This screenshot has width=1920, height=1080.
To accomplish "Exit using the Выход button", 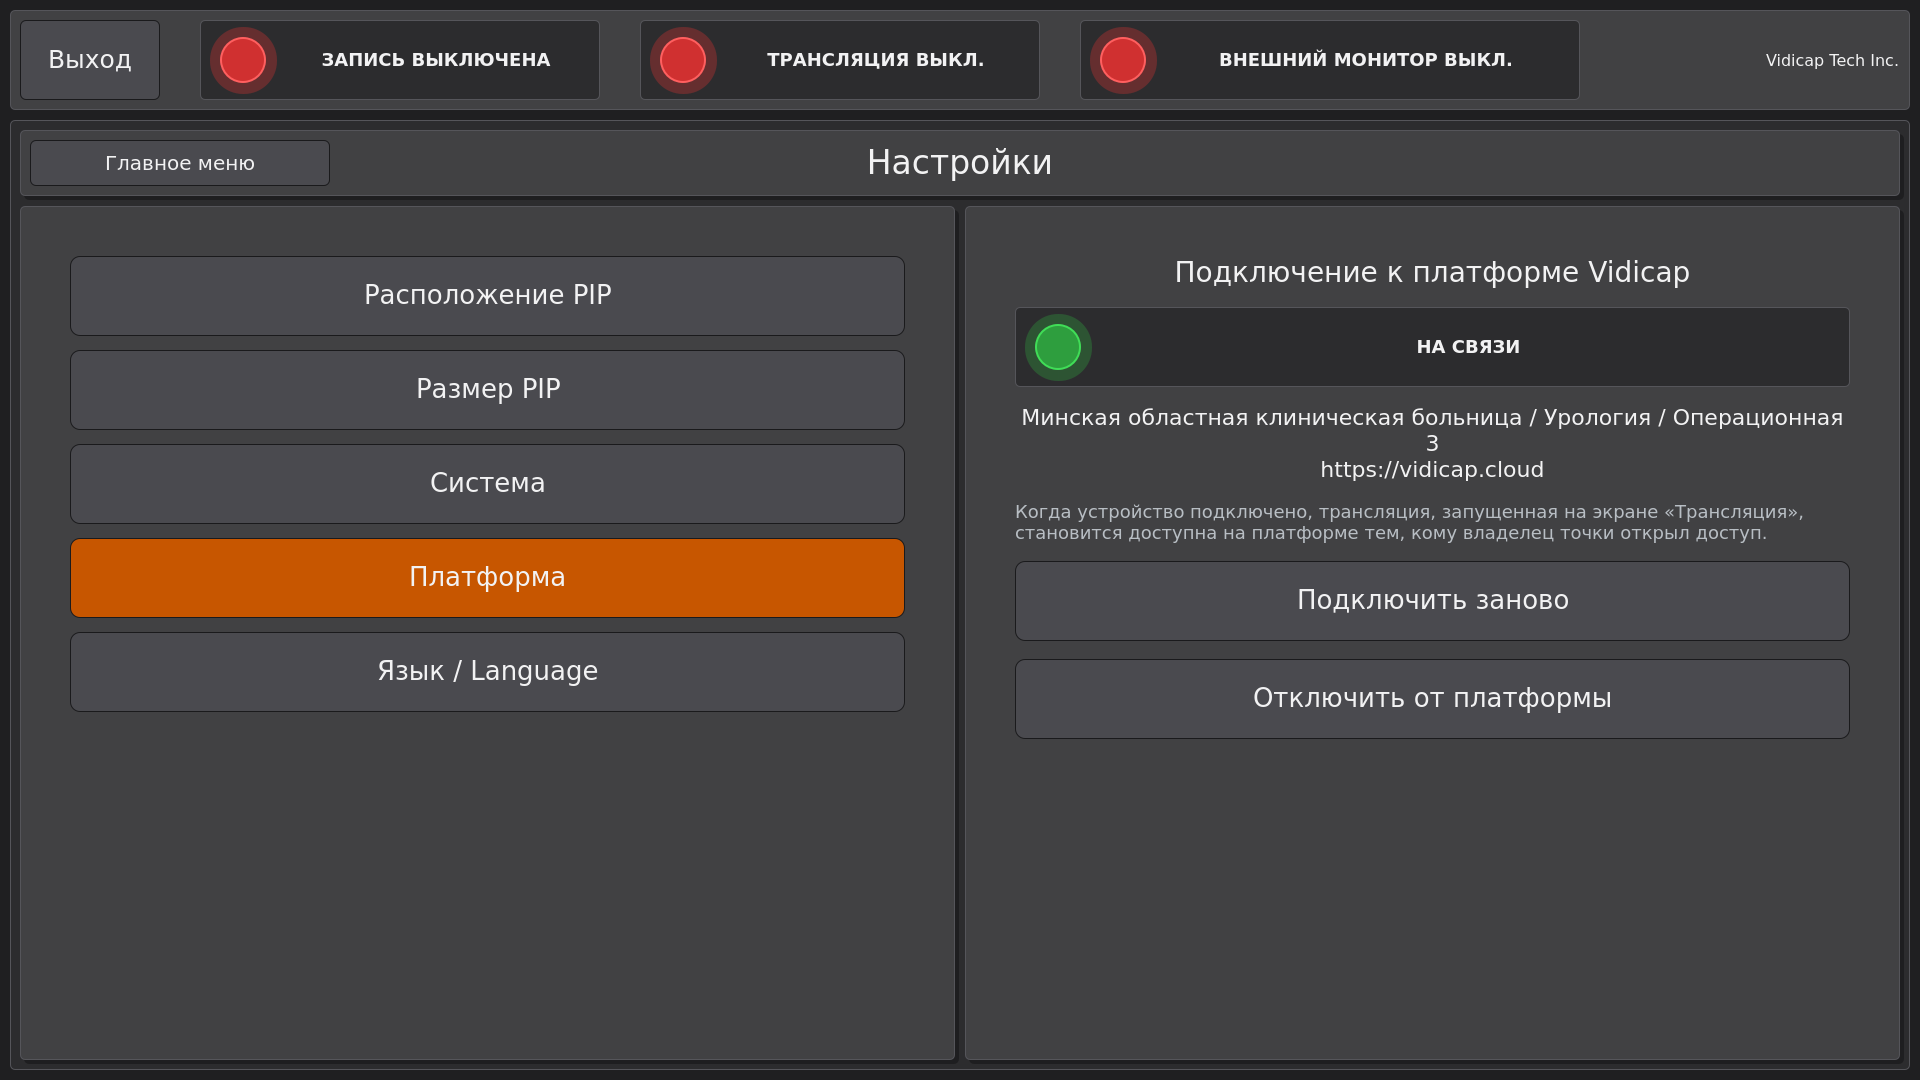I will pyautogui.click(x=90, y=60).
